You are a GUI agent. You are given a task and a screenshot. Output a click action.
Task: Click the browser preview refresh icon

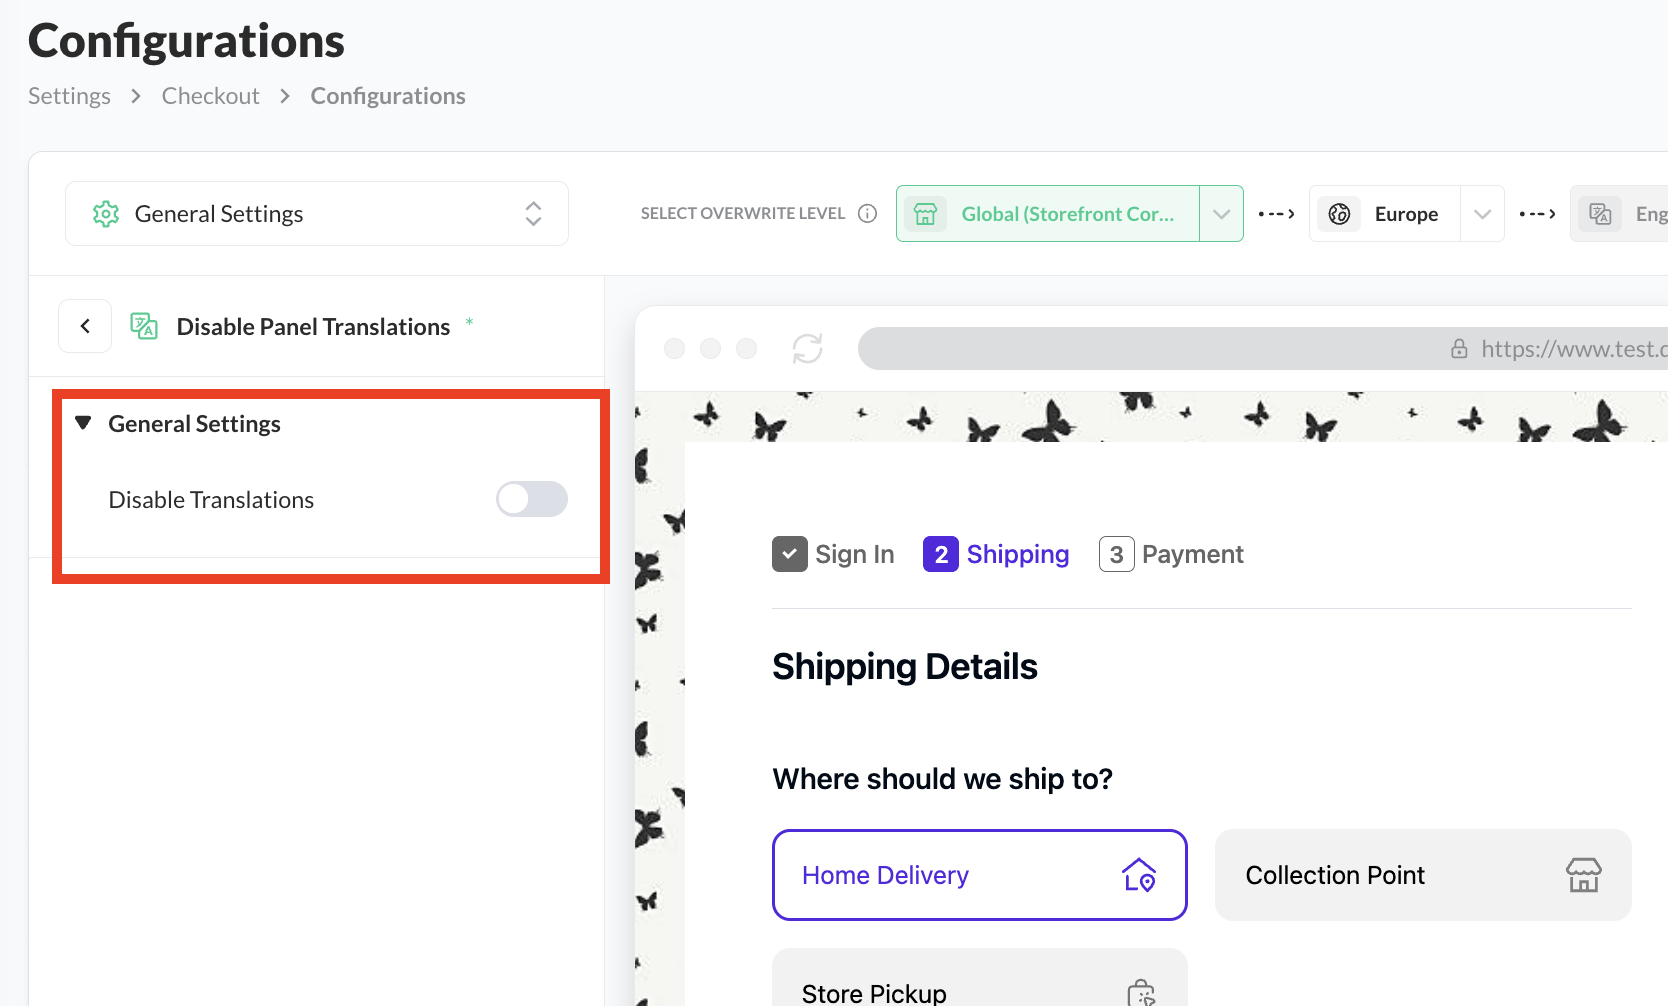click(807, 349)
